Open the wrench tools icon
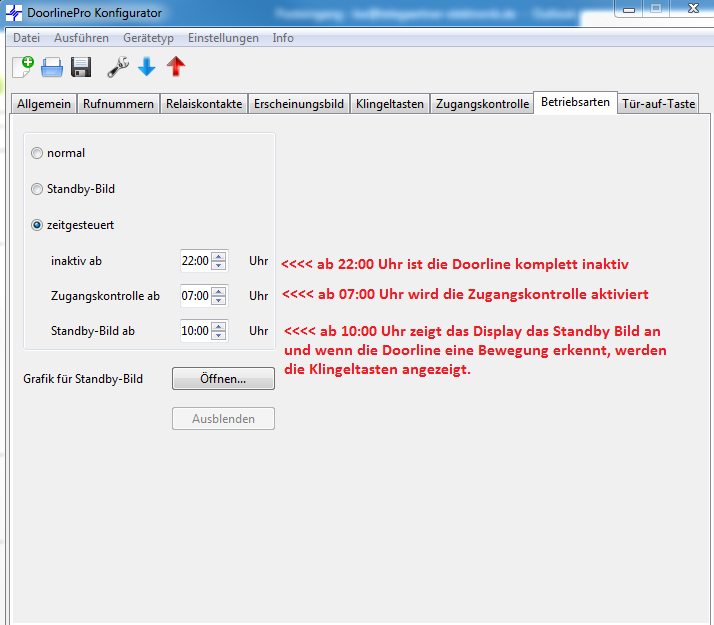This screenshot has height=625, width=714. [118, 67]
